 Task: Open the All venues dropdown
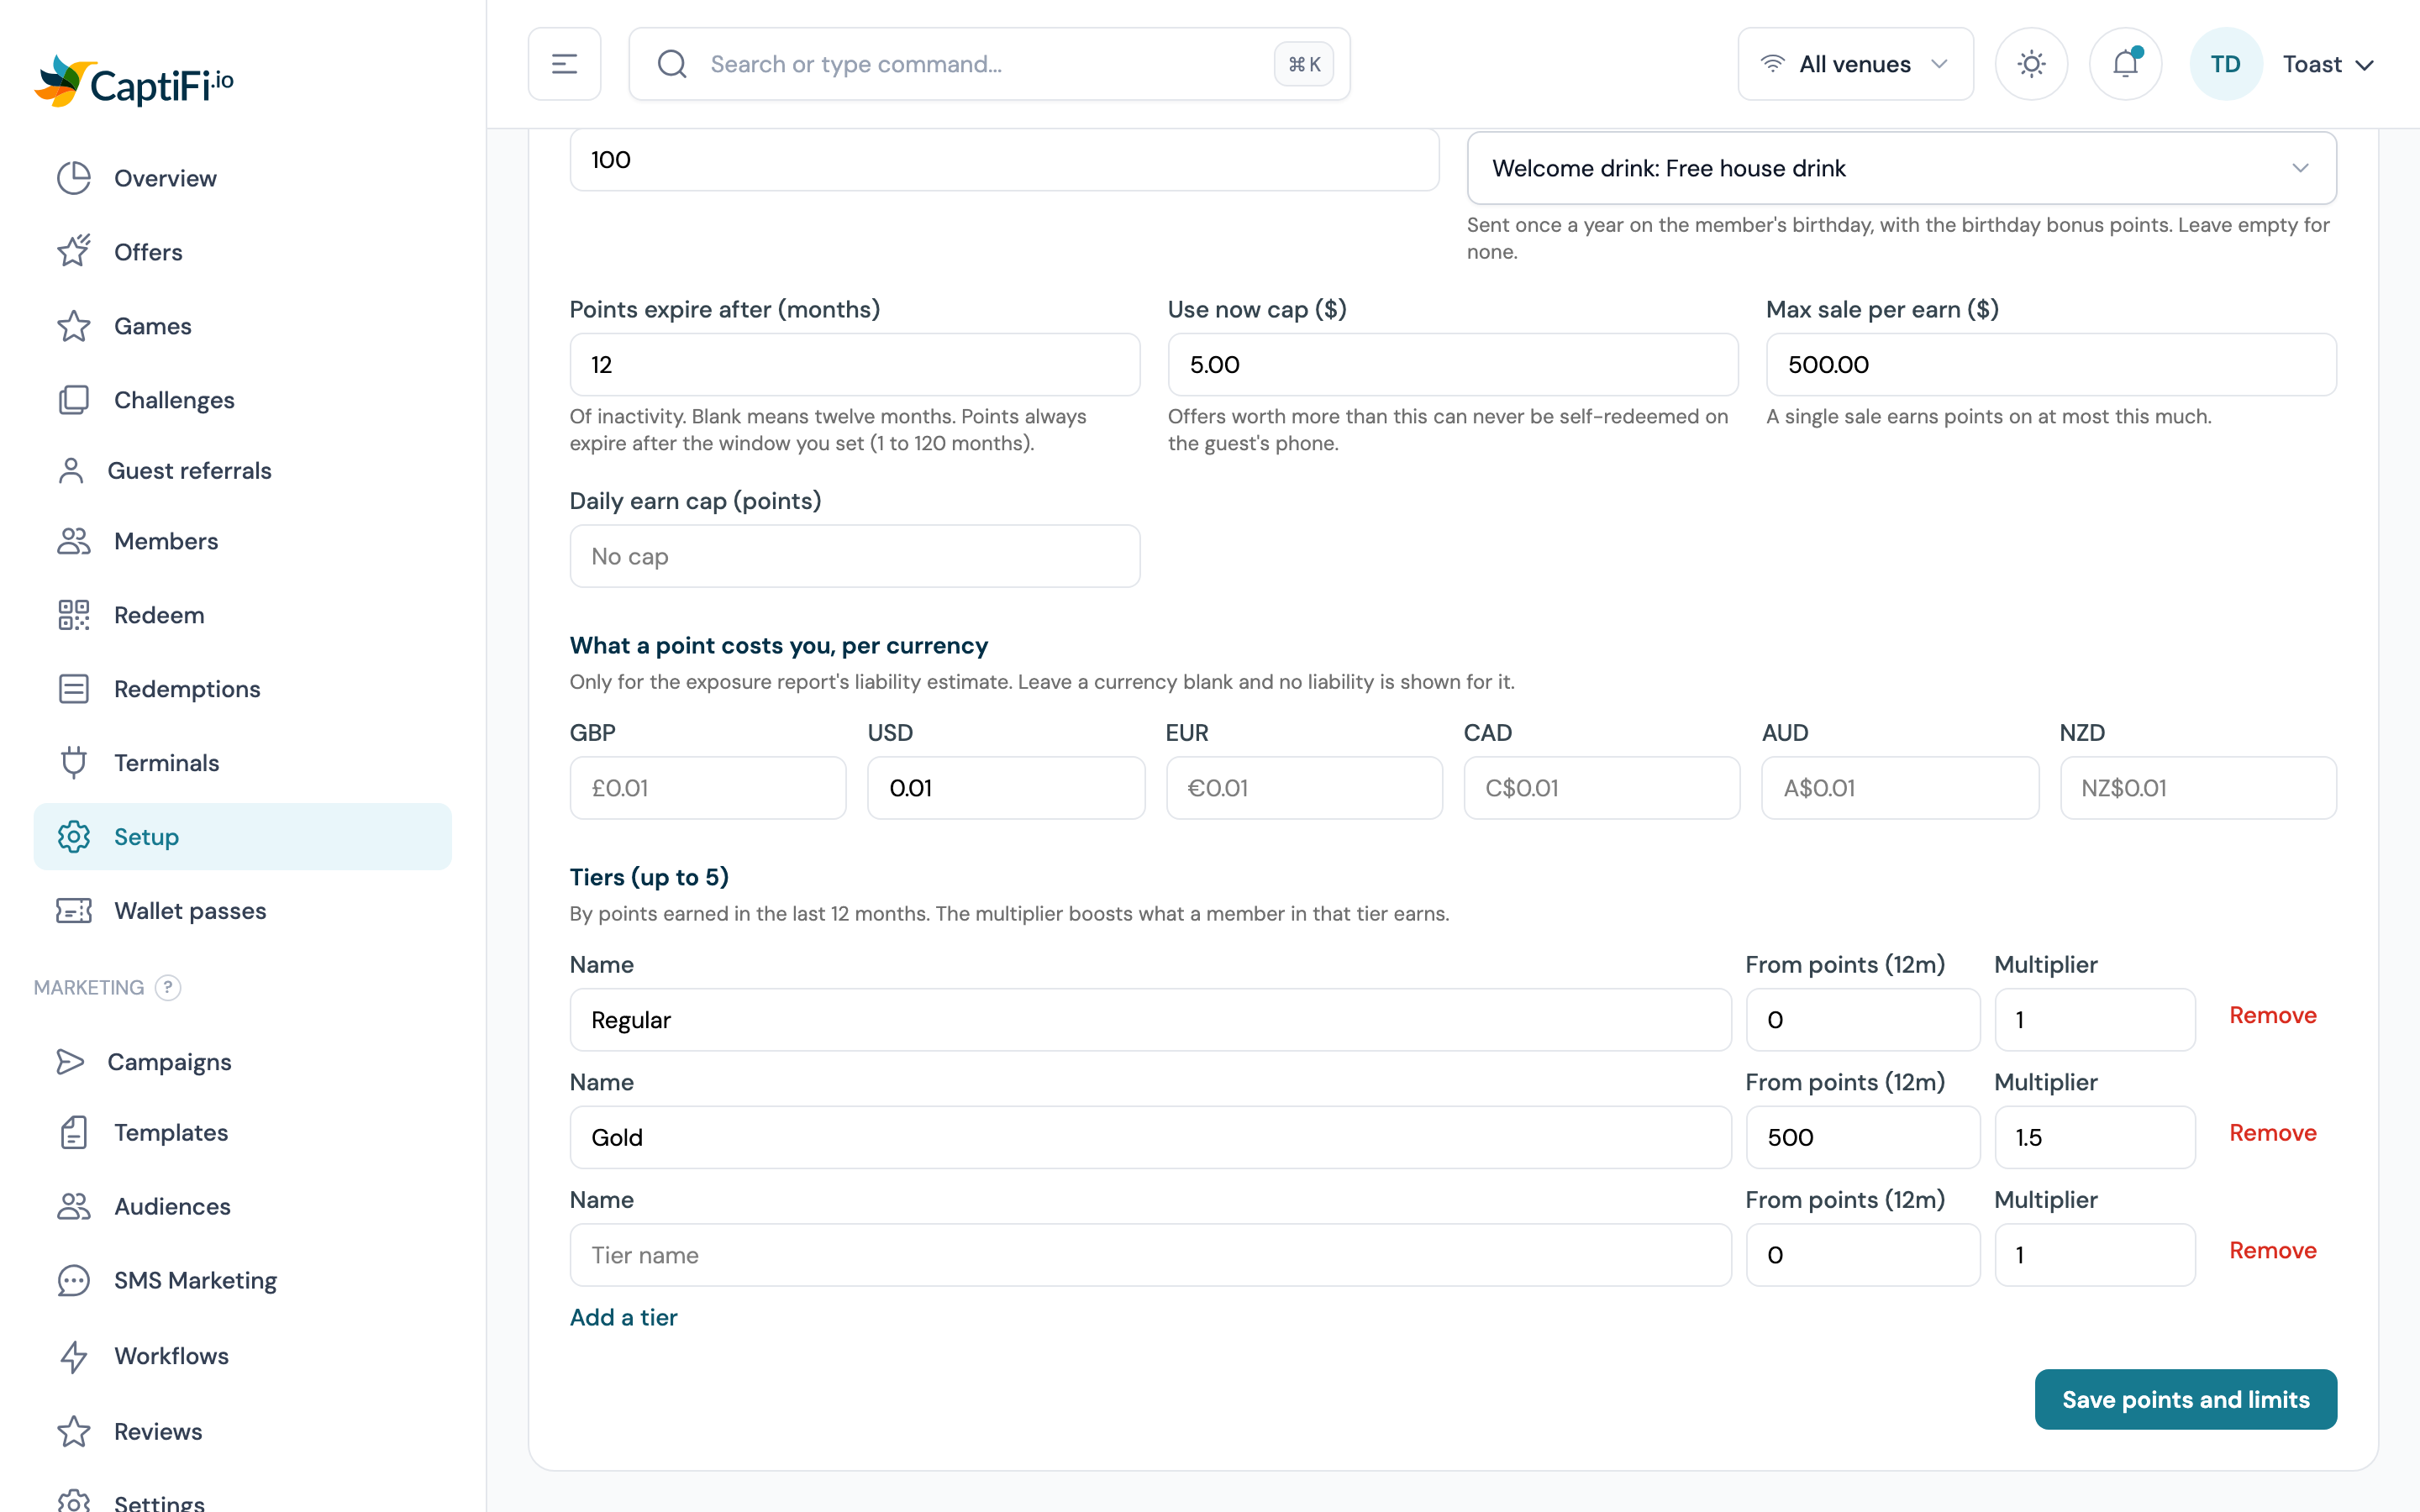coord(1855,64)
